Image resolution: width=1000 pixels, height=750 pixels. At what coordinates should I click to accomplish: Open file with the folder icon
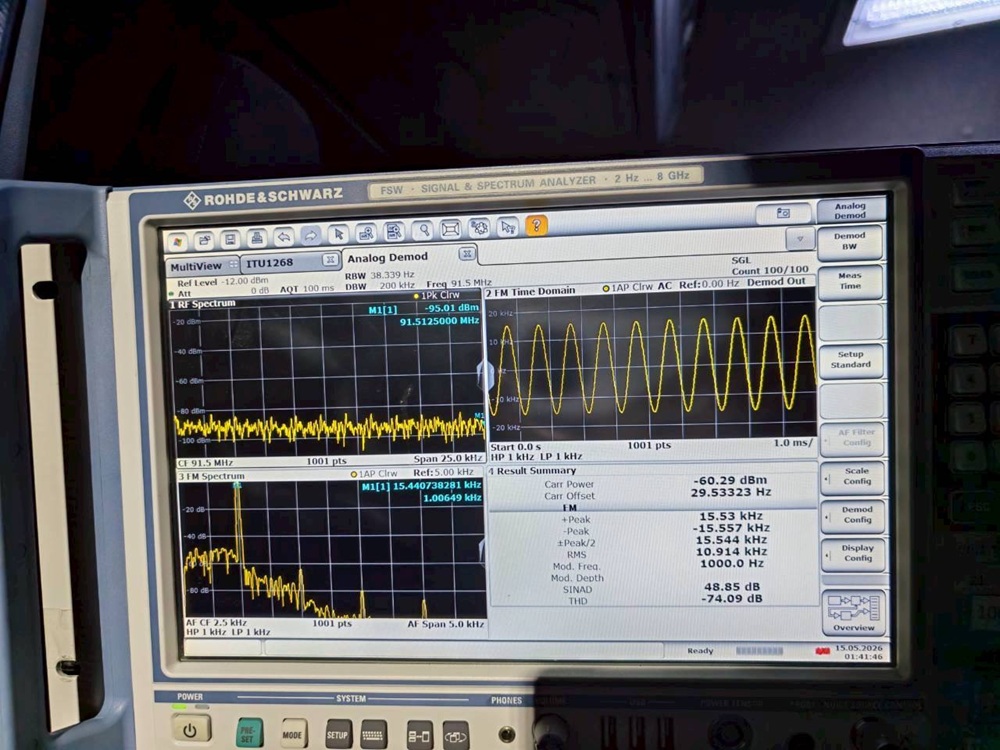tap(205, 240)
